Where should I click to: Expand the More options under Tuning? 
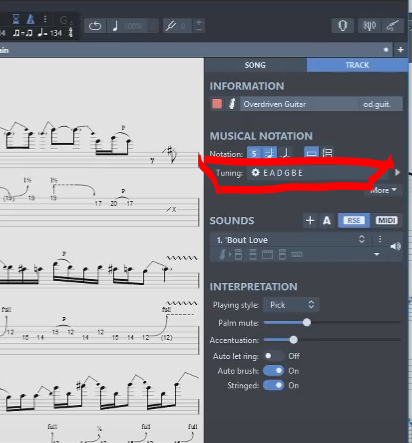point(383,190)
